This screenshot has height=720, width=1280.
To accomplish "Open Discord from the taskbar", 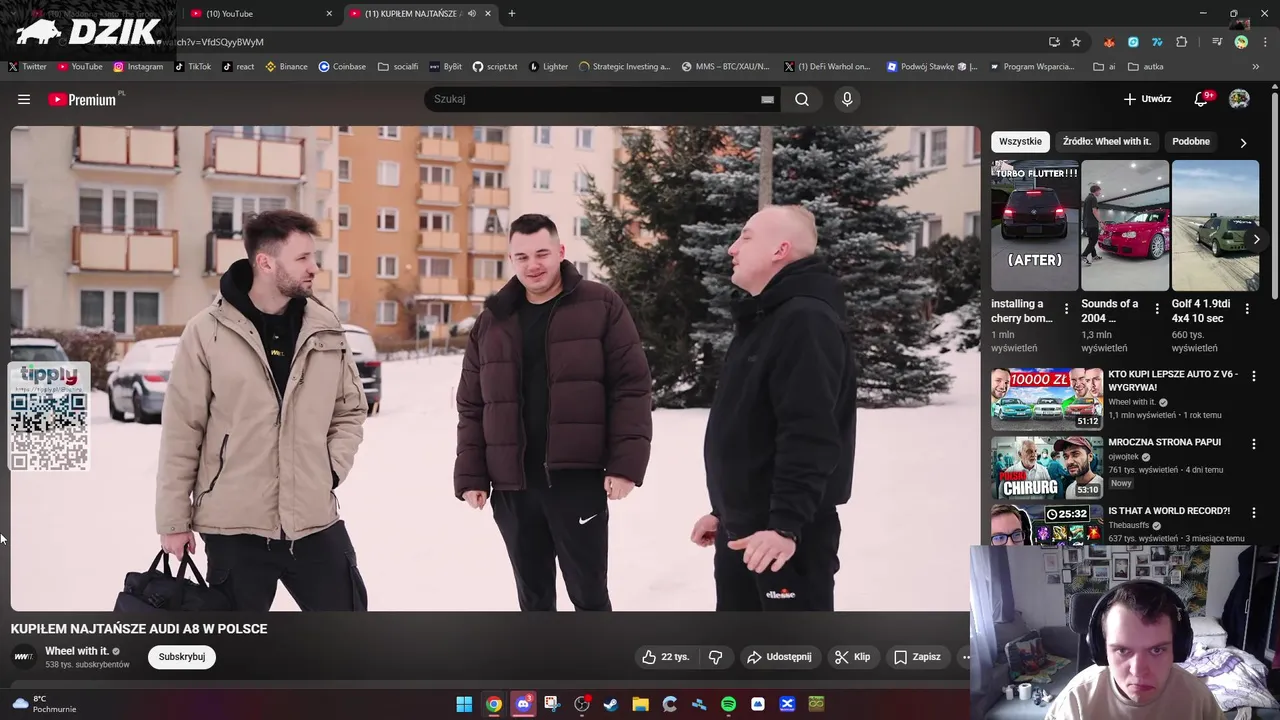I will pos(523,704).
